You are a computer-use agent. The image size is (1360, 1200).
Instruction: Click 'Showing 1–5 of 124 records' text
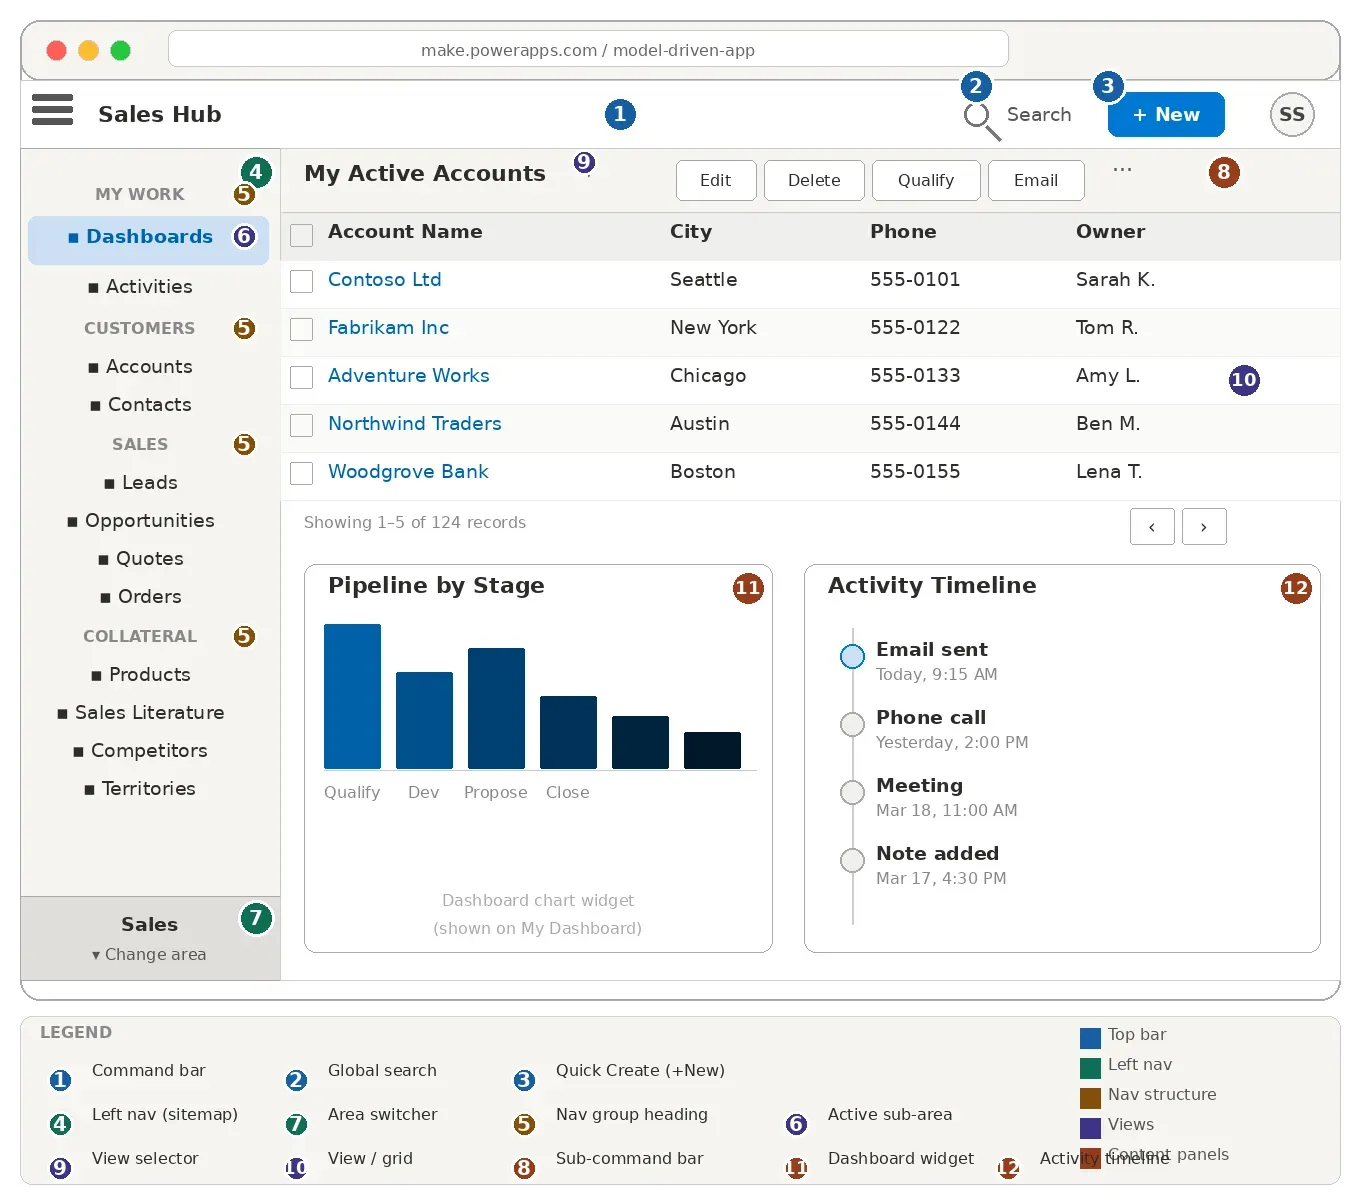tap(415, 523)
